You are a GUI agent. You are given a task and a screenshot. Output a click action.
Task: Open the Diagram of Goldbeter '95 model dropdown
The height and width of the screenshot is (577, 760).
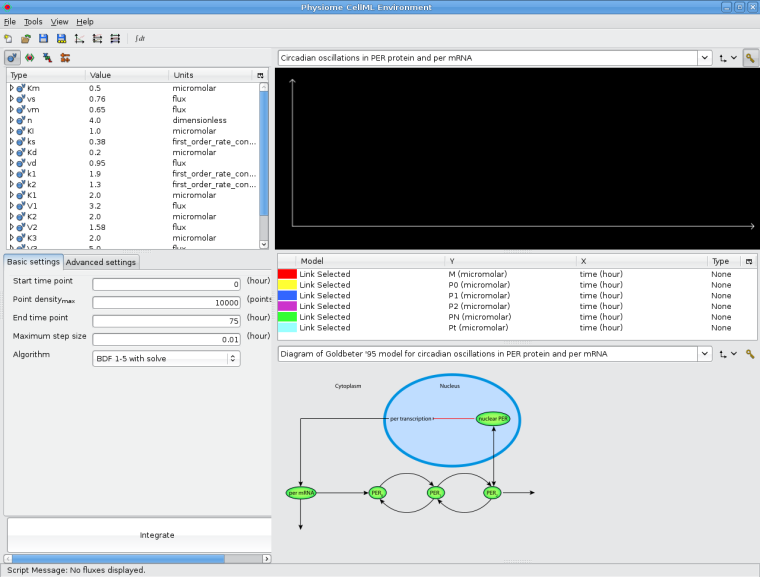pyautogui.click(x=704, y=354)
